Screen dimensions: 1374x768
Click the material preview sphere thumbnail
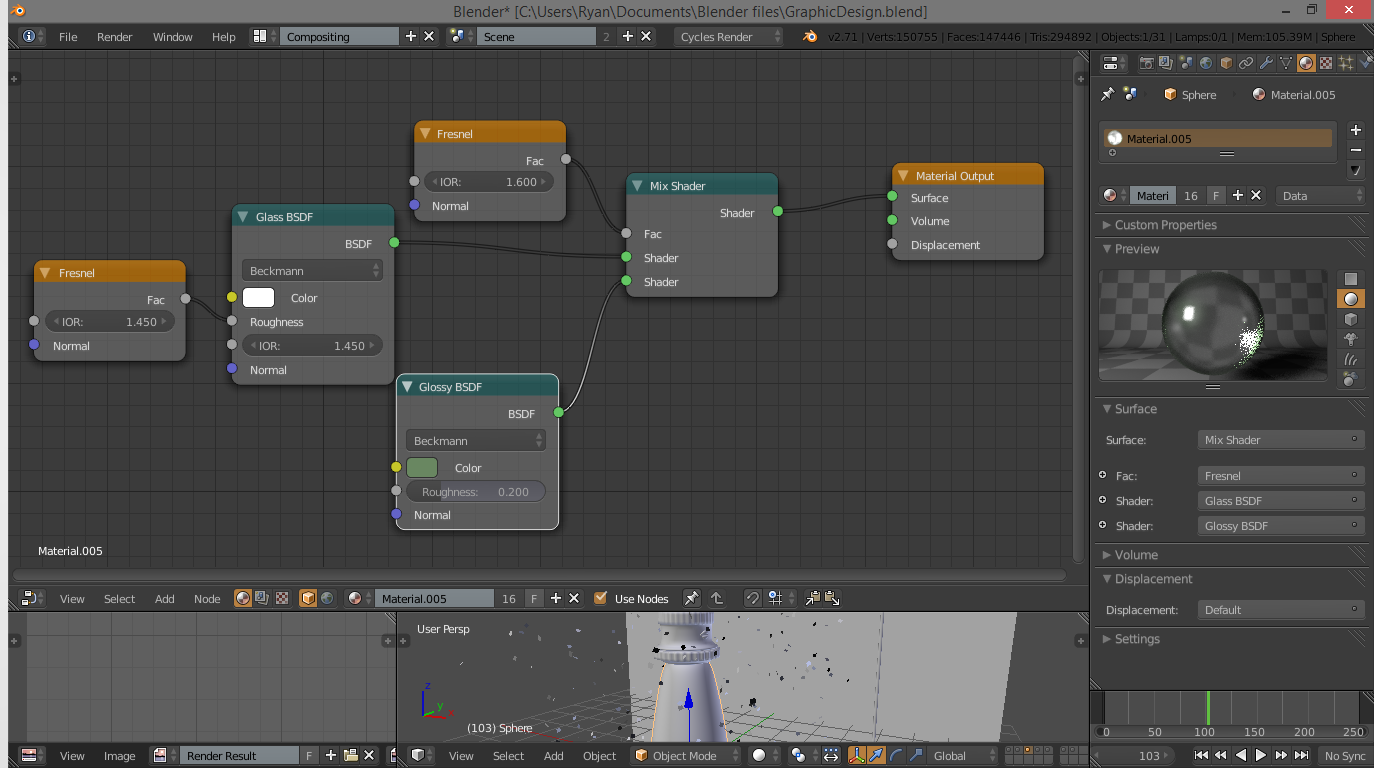tap(1215, 325)
